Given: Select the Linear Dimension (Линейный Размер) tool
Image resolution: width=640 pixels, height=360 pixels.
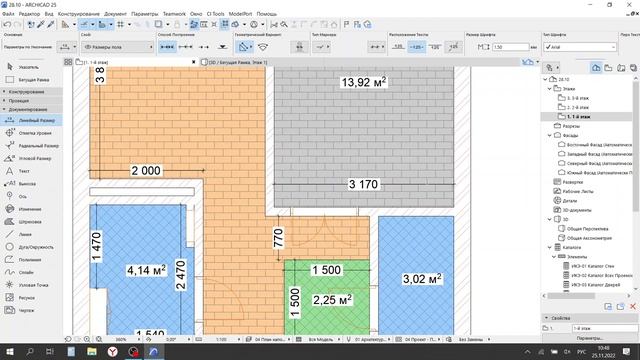Looking at the screenshot, I should 31,120.
